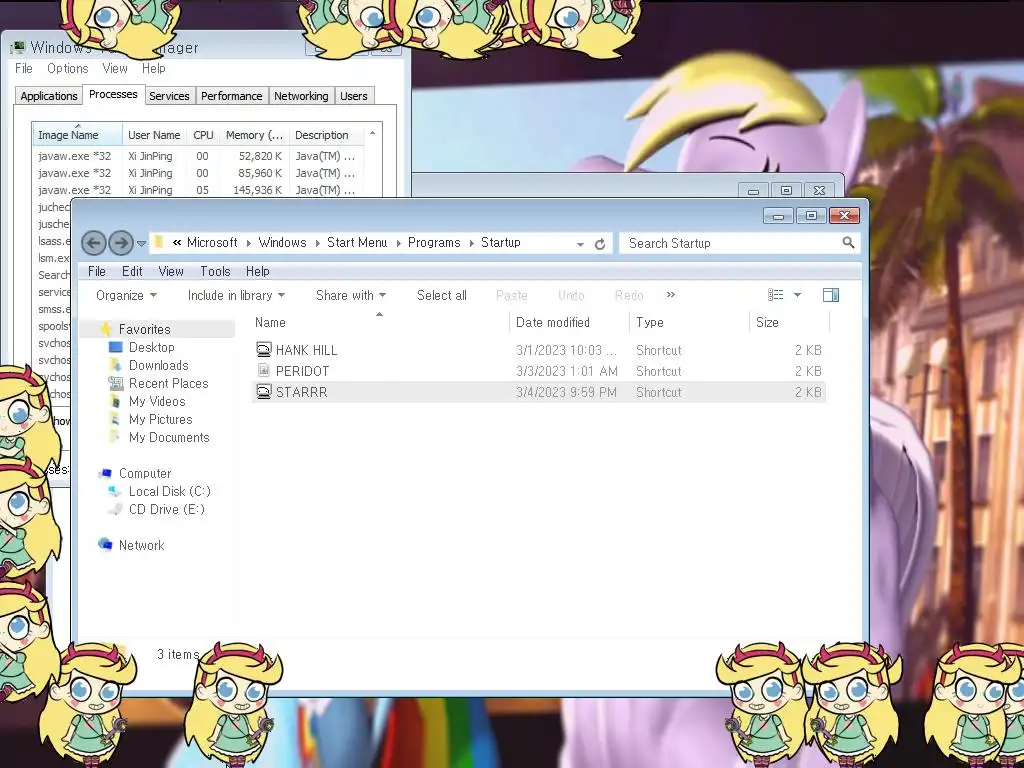The height and width of the screenshot is (768, 1024).
Task: Click Programs in the address breadcrumb
Action: pos(434,242)
